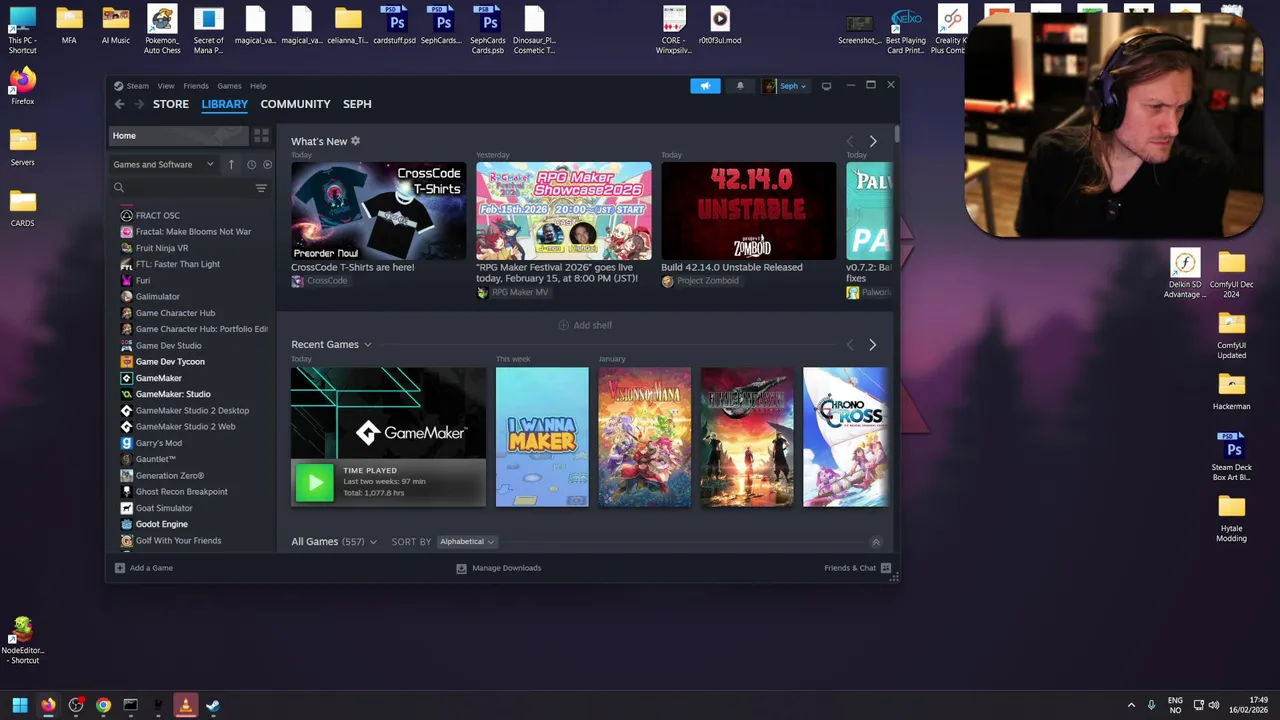Switch to the STORE tab
Screen dimensions: 1280x720
click(170, 104)
